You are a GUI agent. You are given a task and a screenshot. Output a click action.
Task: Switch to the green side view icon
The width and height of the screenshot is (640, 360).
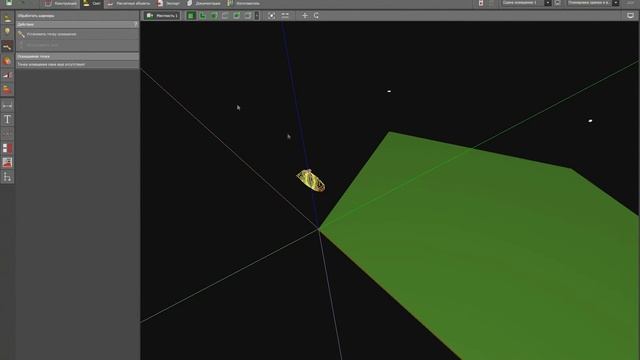tap(237, 16)
